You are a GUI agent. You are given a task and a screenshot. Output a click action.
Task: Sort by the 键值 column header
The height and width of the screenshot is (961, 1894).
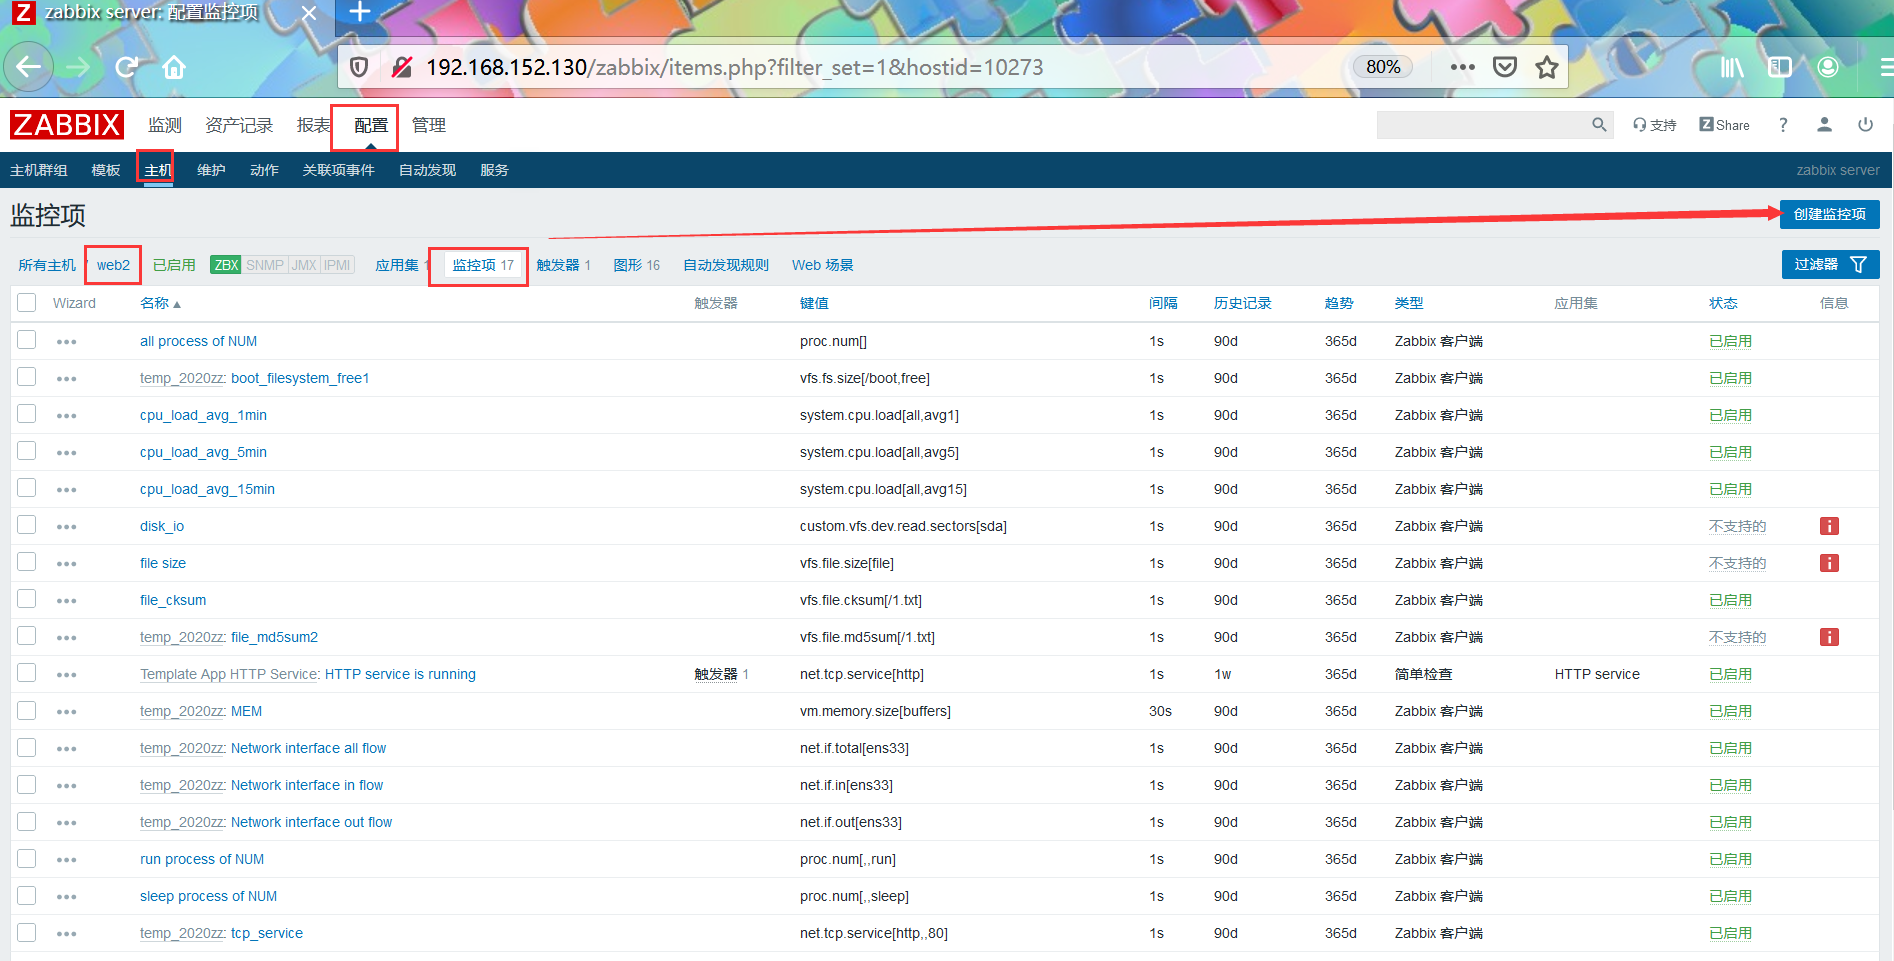[814, 303]
